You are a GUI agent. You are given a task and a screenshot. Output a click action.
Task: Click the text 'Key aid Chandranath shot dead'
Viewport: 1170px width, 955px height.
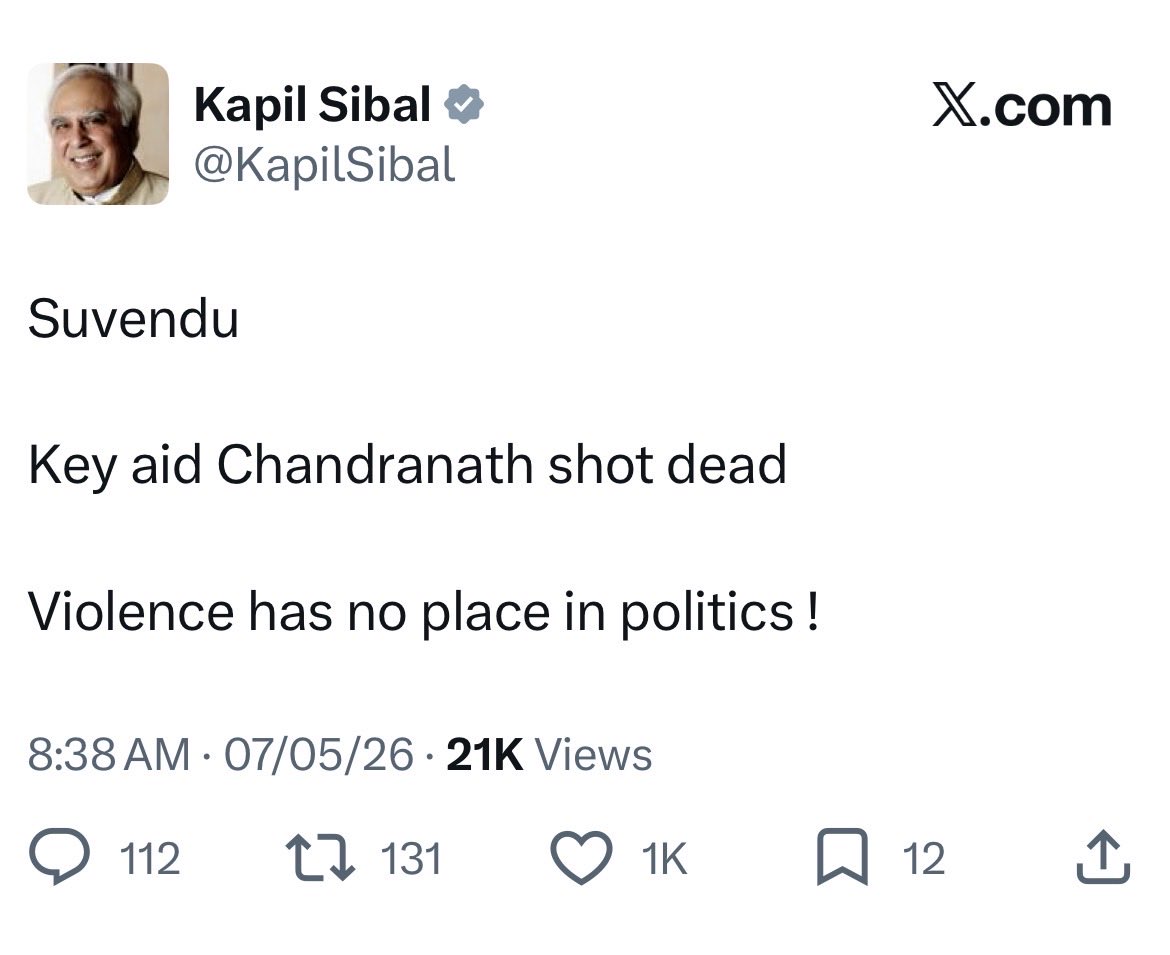pos(407,465)
